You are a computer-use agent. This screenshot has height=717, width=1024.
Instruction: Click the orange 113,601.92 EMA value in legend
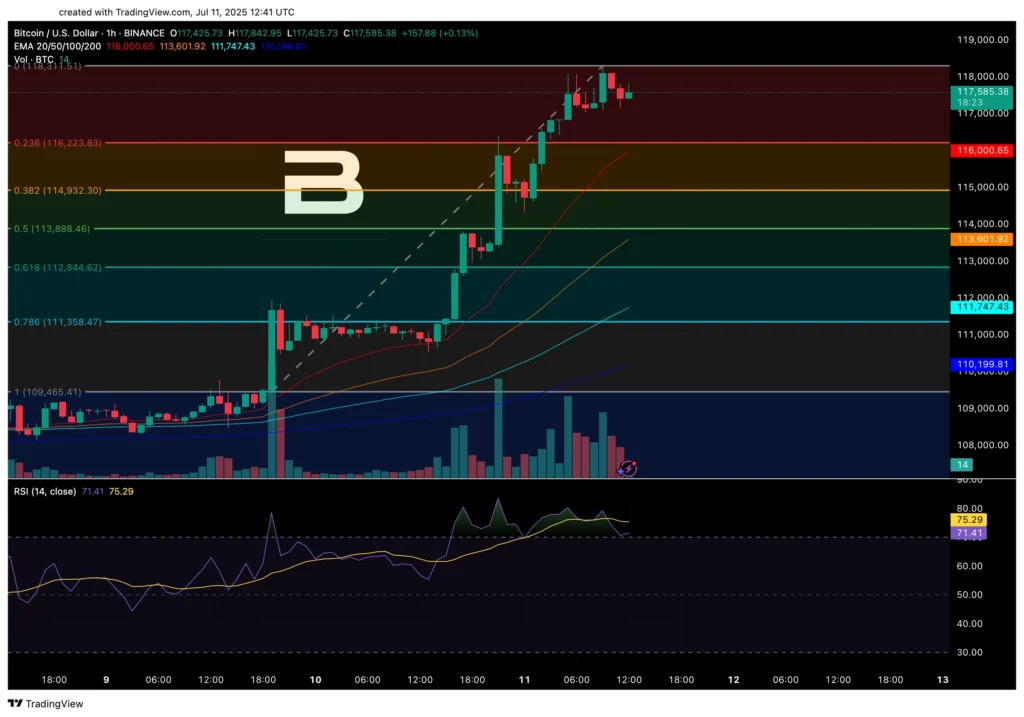[182, 46]
